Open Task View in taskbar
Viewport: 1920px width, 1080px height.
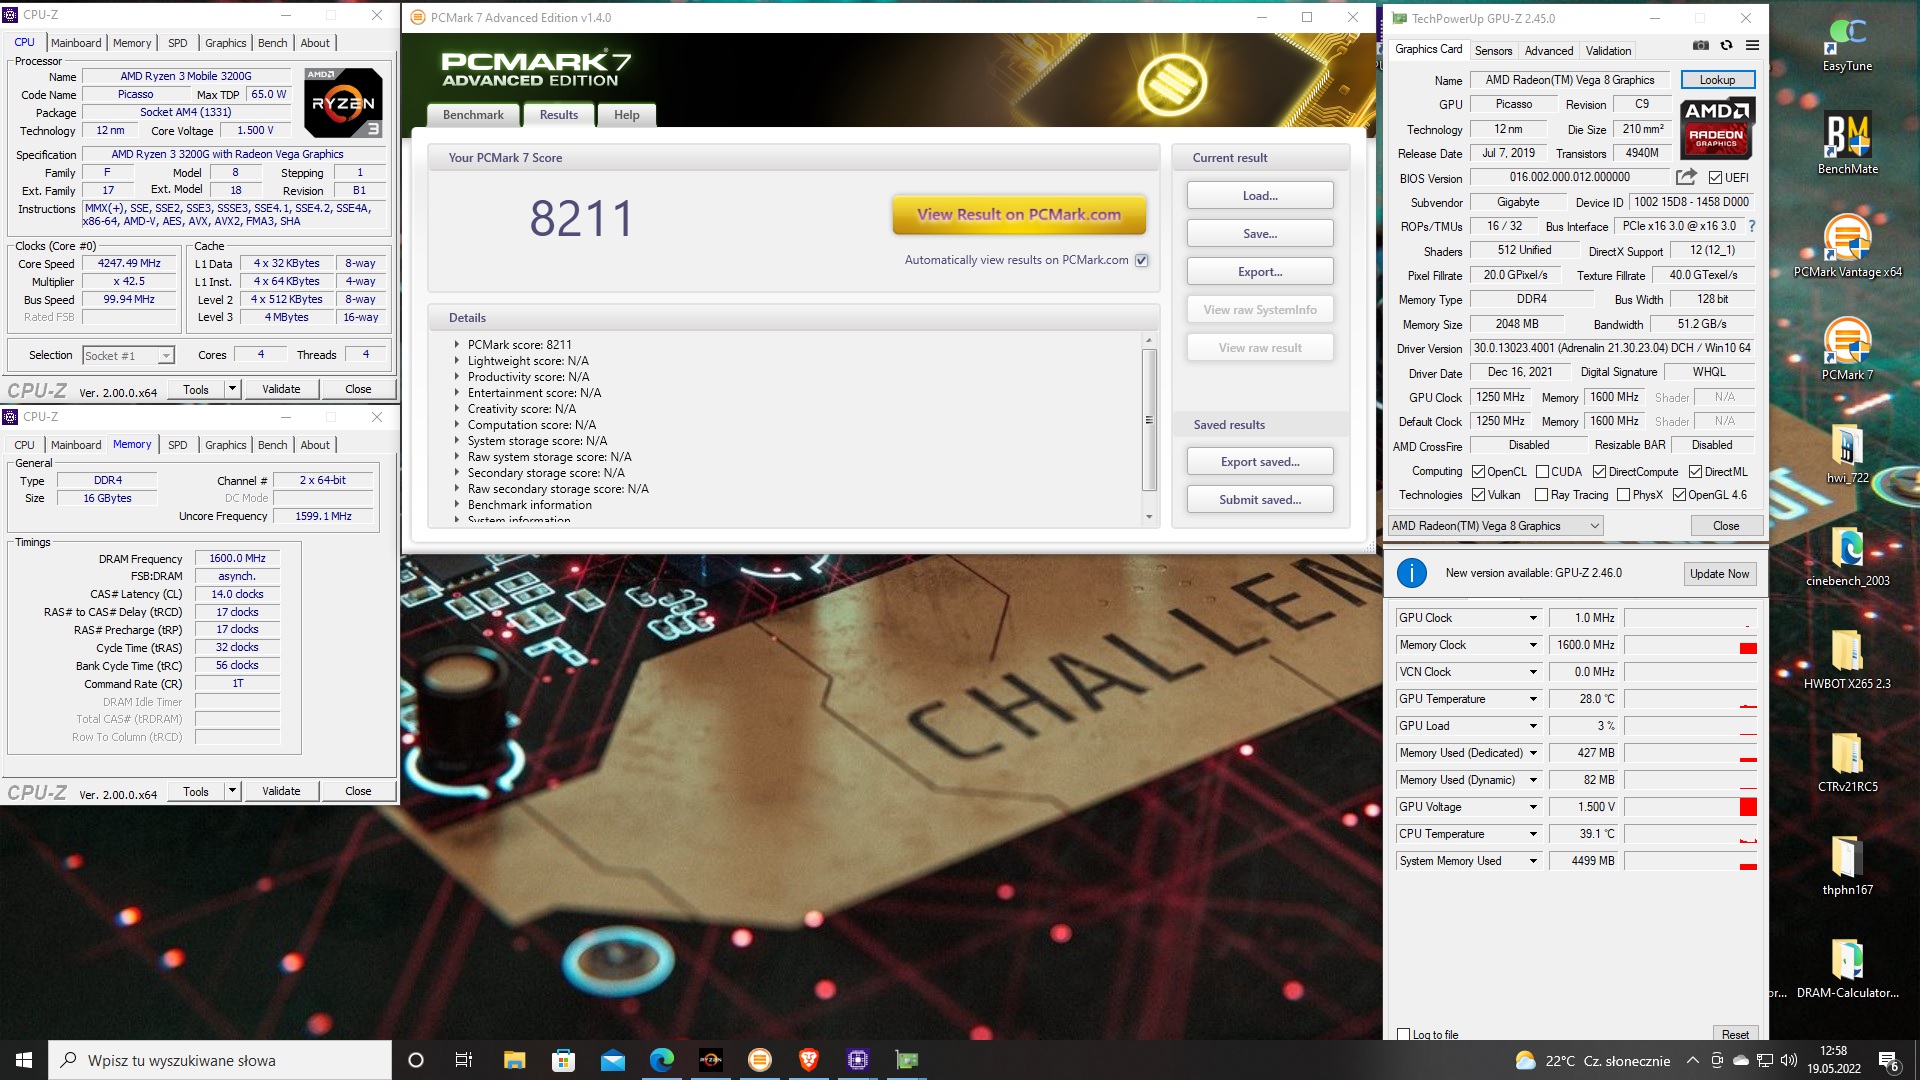pos(463,1060)
